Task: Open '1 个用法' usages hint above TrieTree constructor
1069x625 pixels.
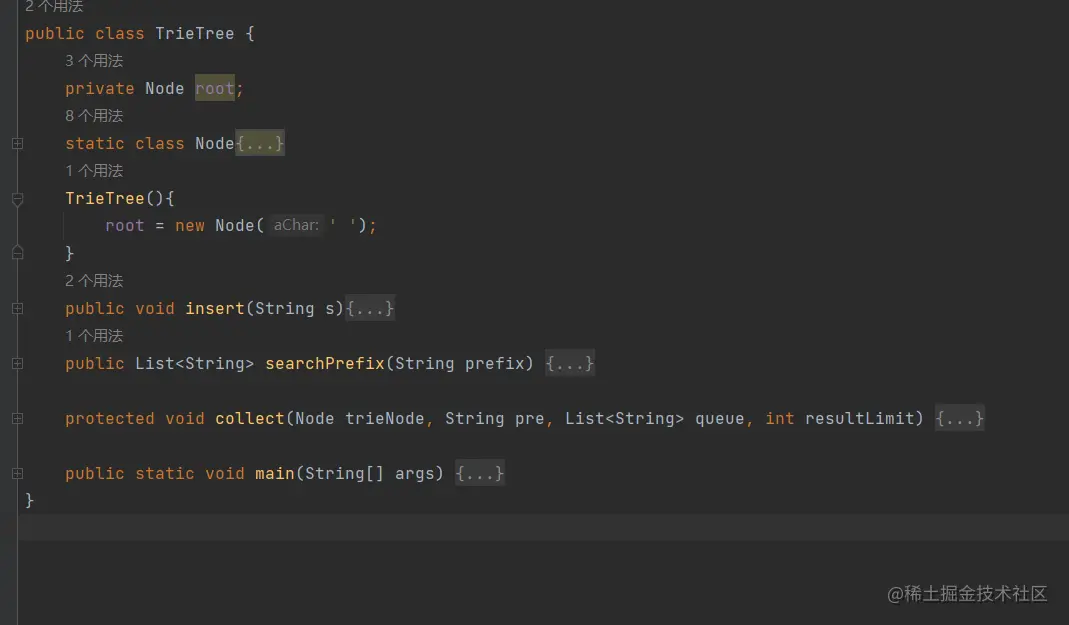Action: (x=94, y=170)
